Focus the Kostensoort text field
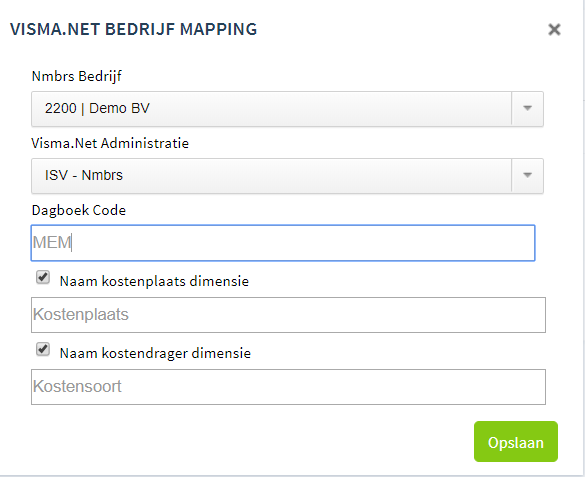Screen dimensions: 585x477 pyautogui.click(x=288, y=387)
